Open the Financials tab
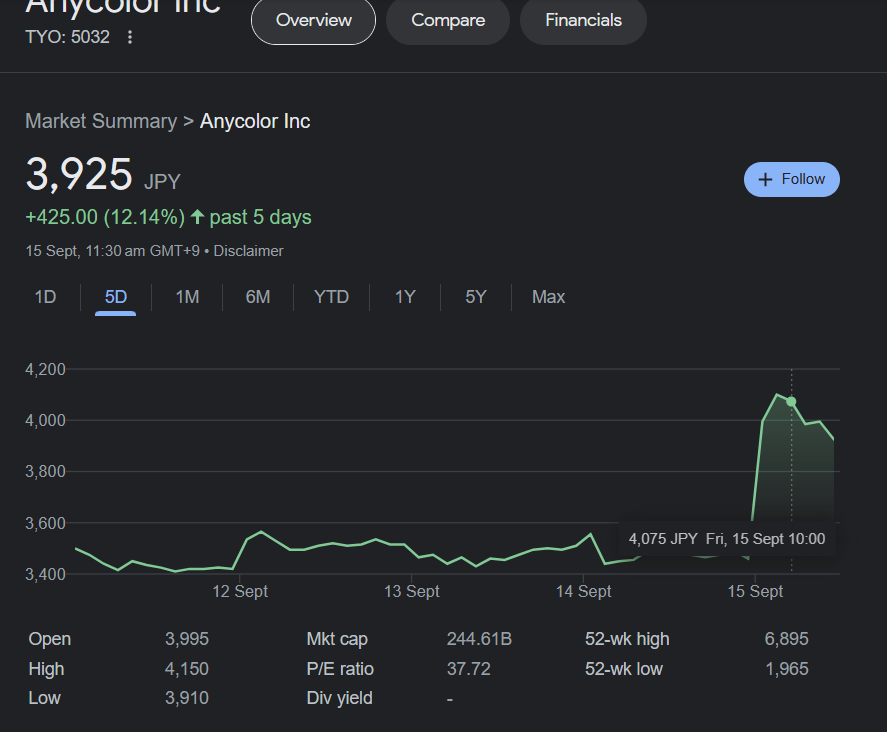This screenshot has height=732, width=887. click(x=583, y=20)
